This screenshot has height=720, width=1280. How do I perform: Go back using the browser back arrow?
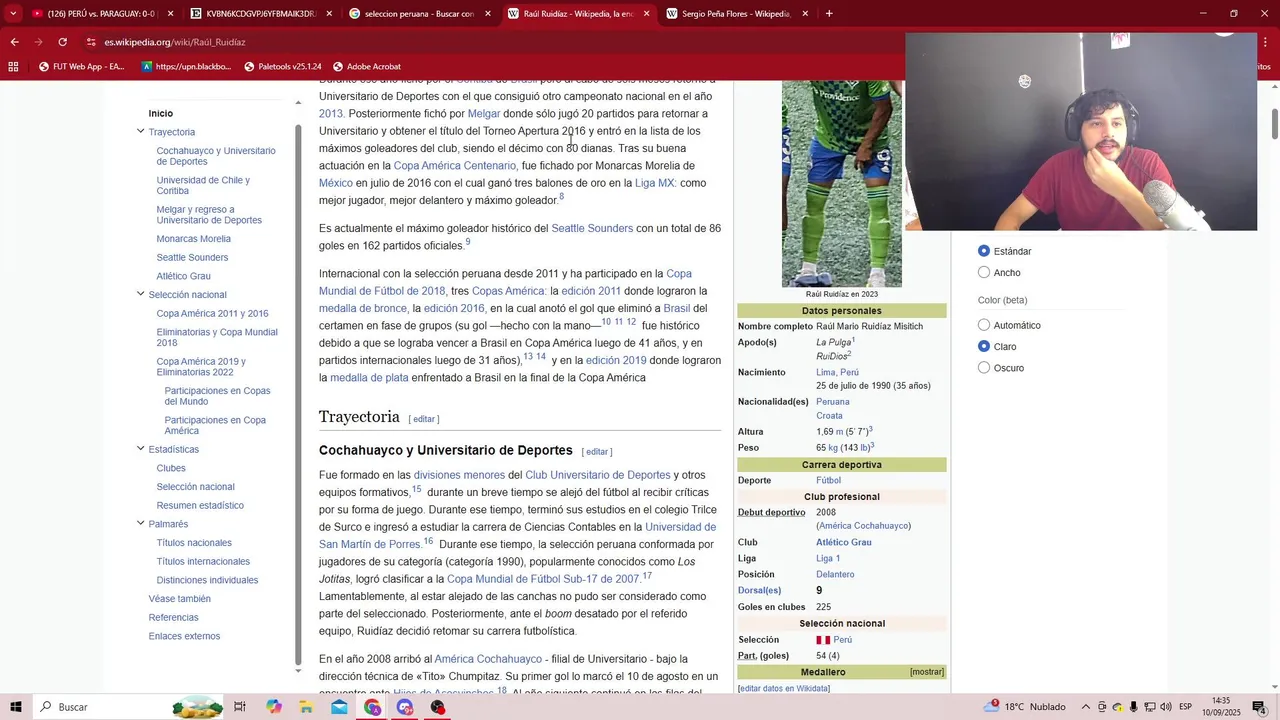pos(14,42)
